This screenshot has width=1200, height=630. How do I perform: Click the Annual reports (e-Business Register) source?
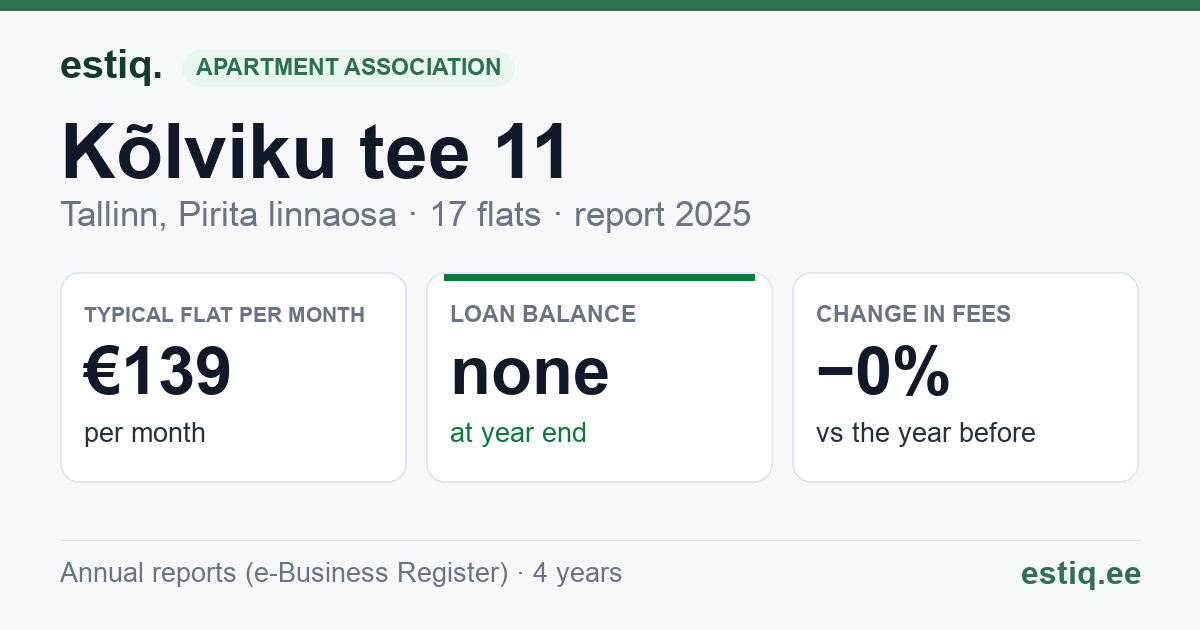[x=284, y=573]
